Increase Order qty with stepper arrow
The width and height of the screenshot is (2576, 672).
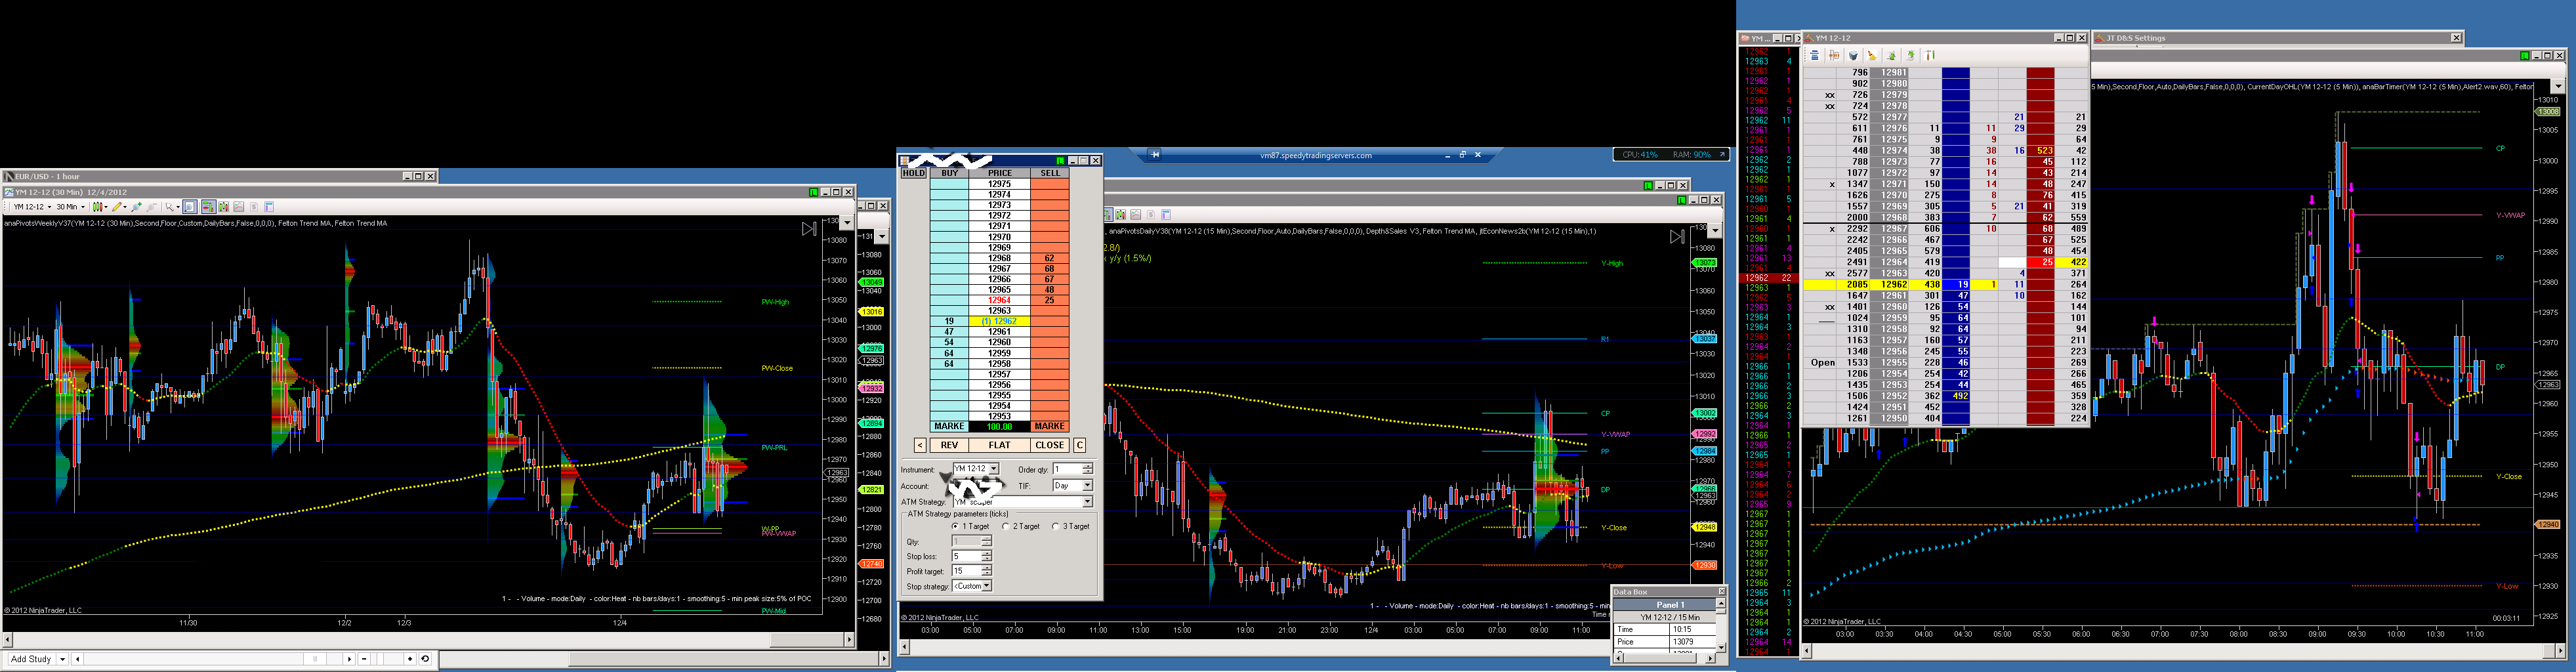(1088, 466)
